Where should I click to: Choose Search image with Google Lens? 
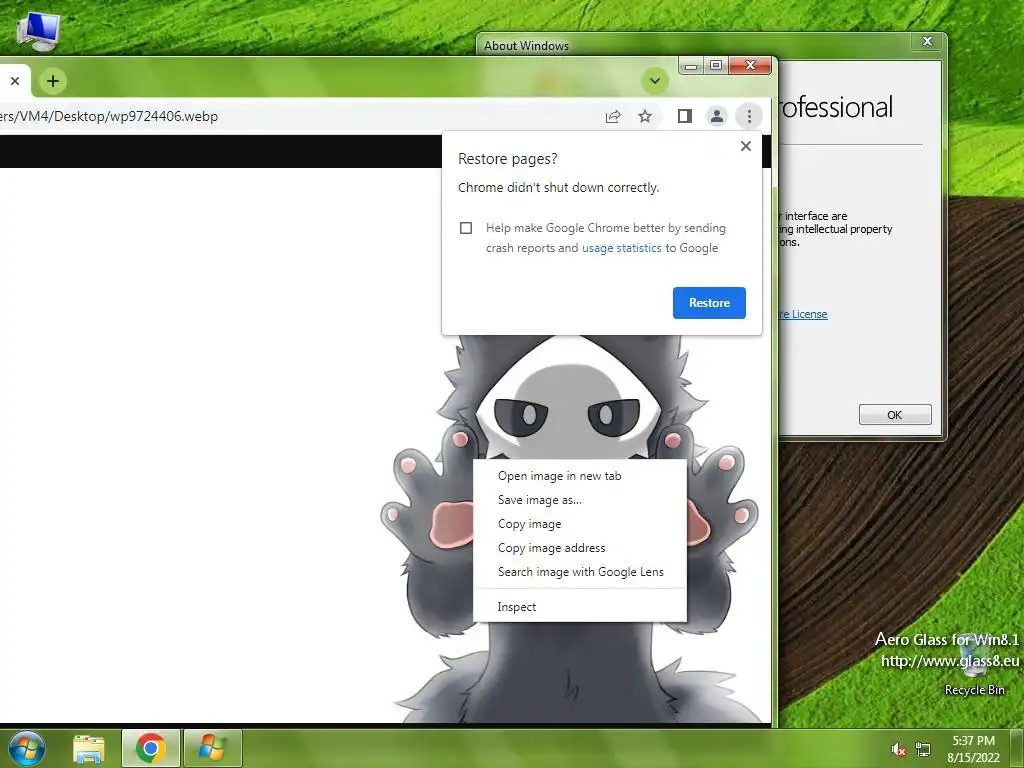(580, 572)
